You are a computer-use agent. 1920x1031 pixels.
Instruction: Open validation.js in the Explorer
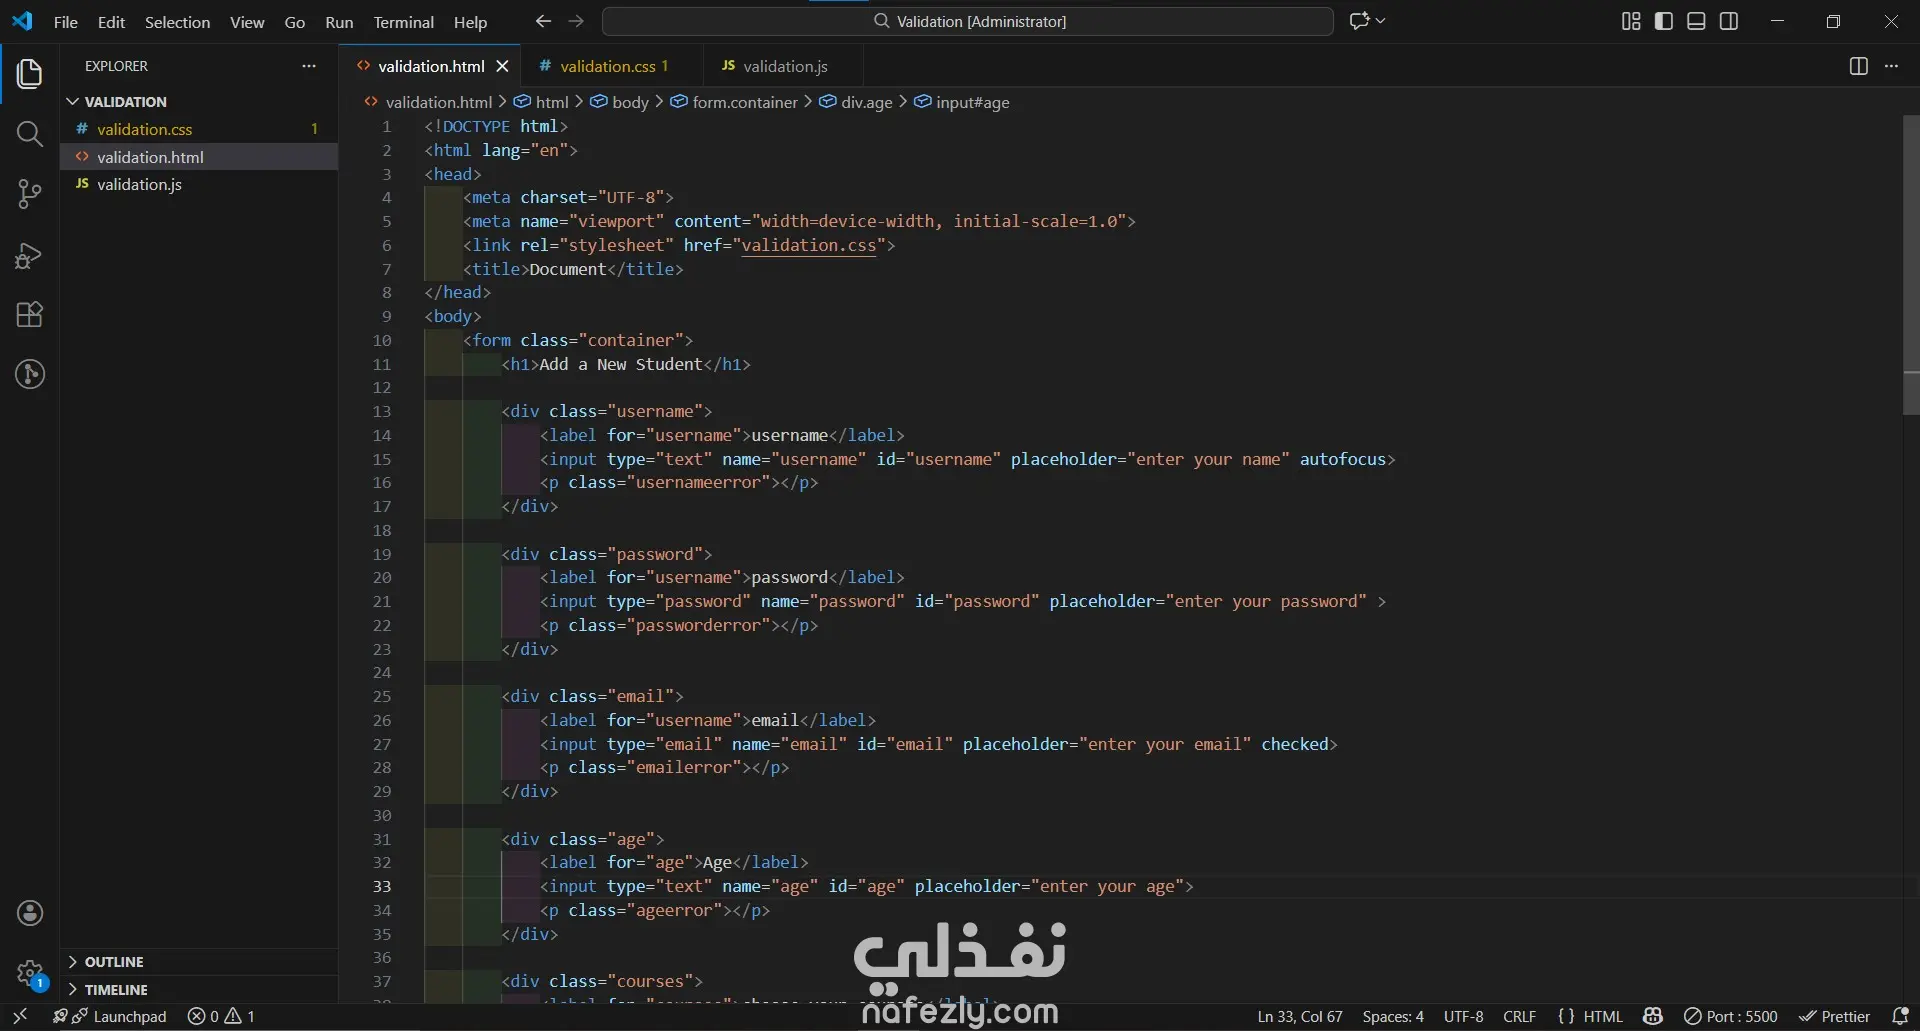point(199,184)
